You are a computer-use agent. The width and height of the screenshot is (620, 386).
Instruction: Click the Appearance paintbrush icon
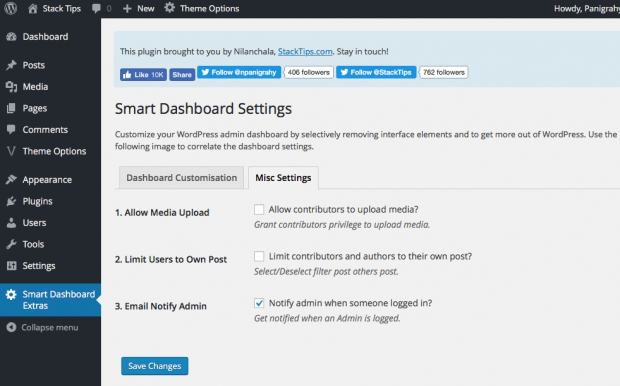click(11, 180)
